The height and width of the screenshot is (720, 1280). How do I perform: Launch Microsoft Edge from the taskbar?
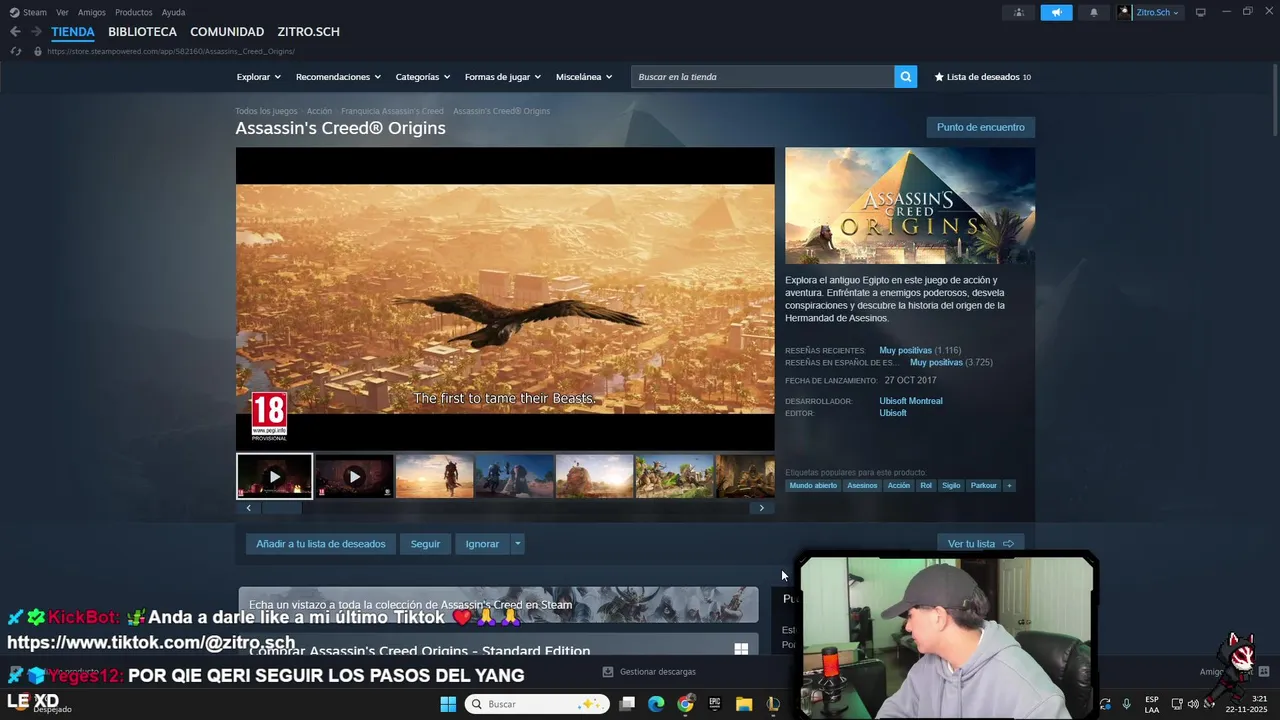click(656, 704)
